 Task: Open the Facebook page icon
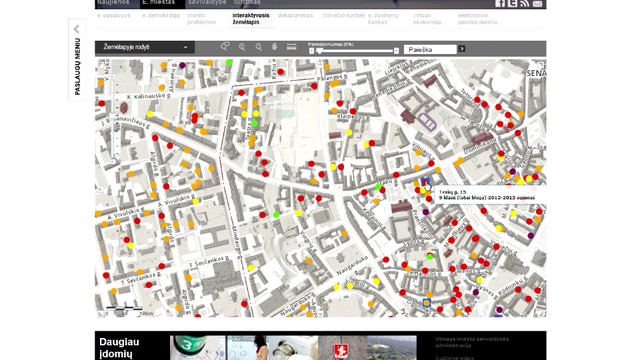coord(500,3)
